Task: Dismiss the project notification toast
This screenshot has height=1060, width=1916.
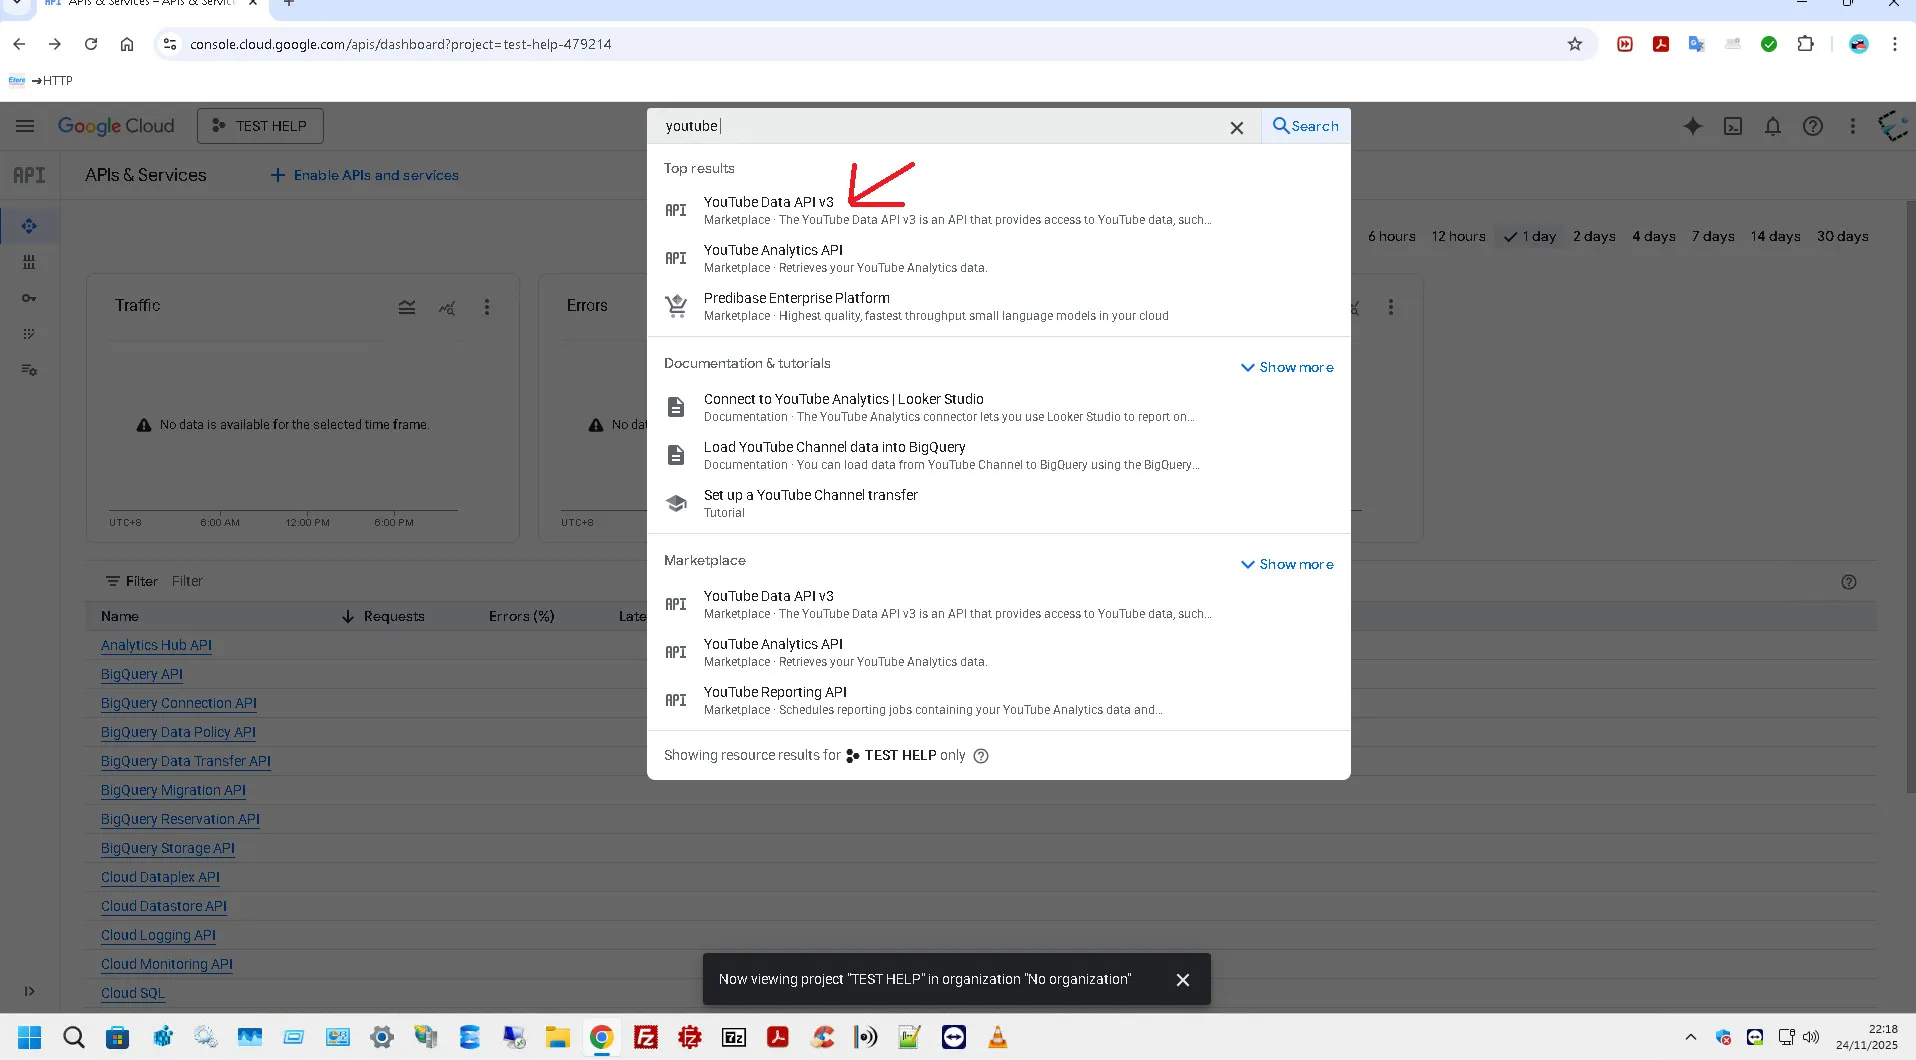Action: [x=1182, y=980]
